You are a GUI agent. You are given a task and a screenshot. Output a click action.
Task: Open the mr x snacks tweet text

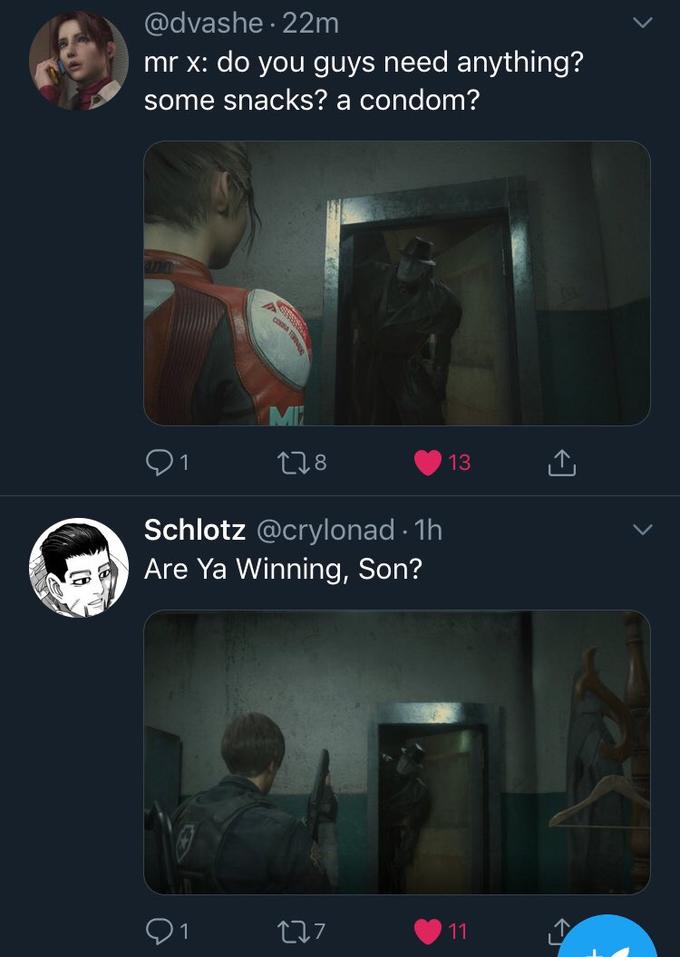pos(364,81)
